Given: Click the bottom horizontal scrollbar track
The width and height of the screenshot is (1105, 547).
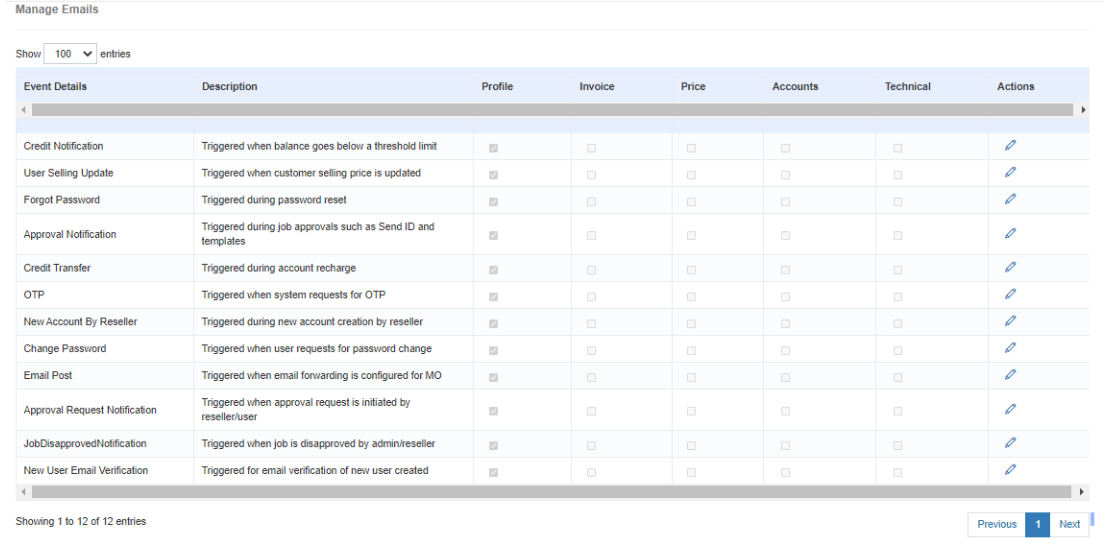Looking at the screenshot, I should (x=550, y=492).
